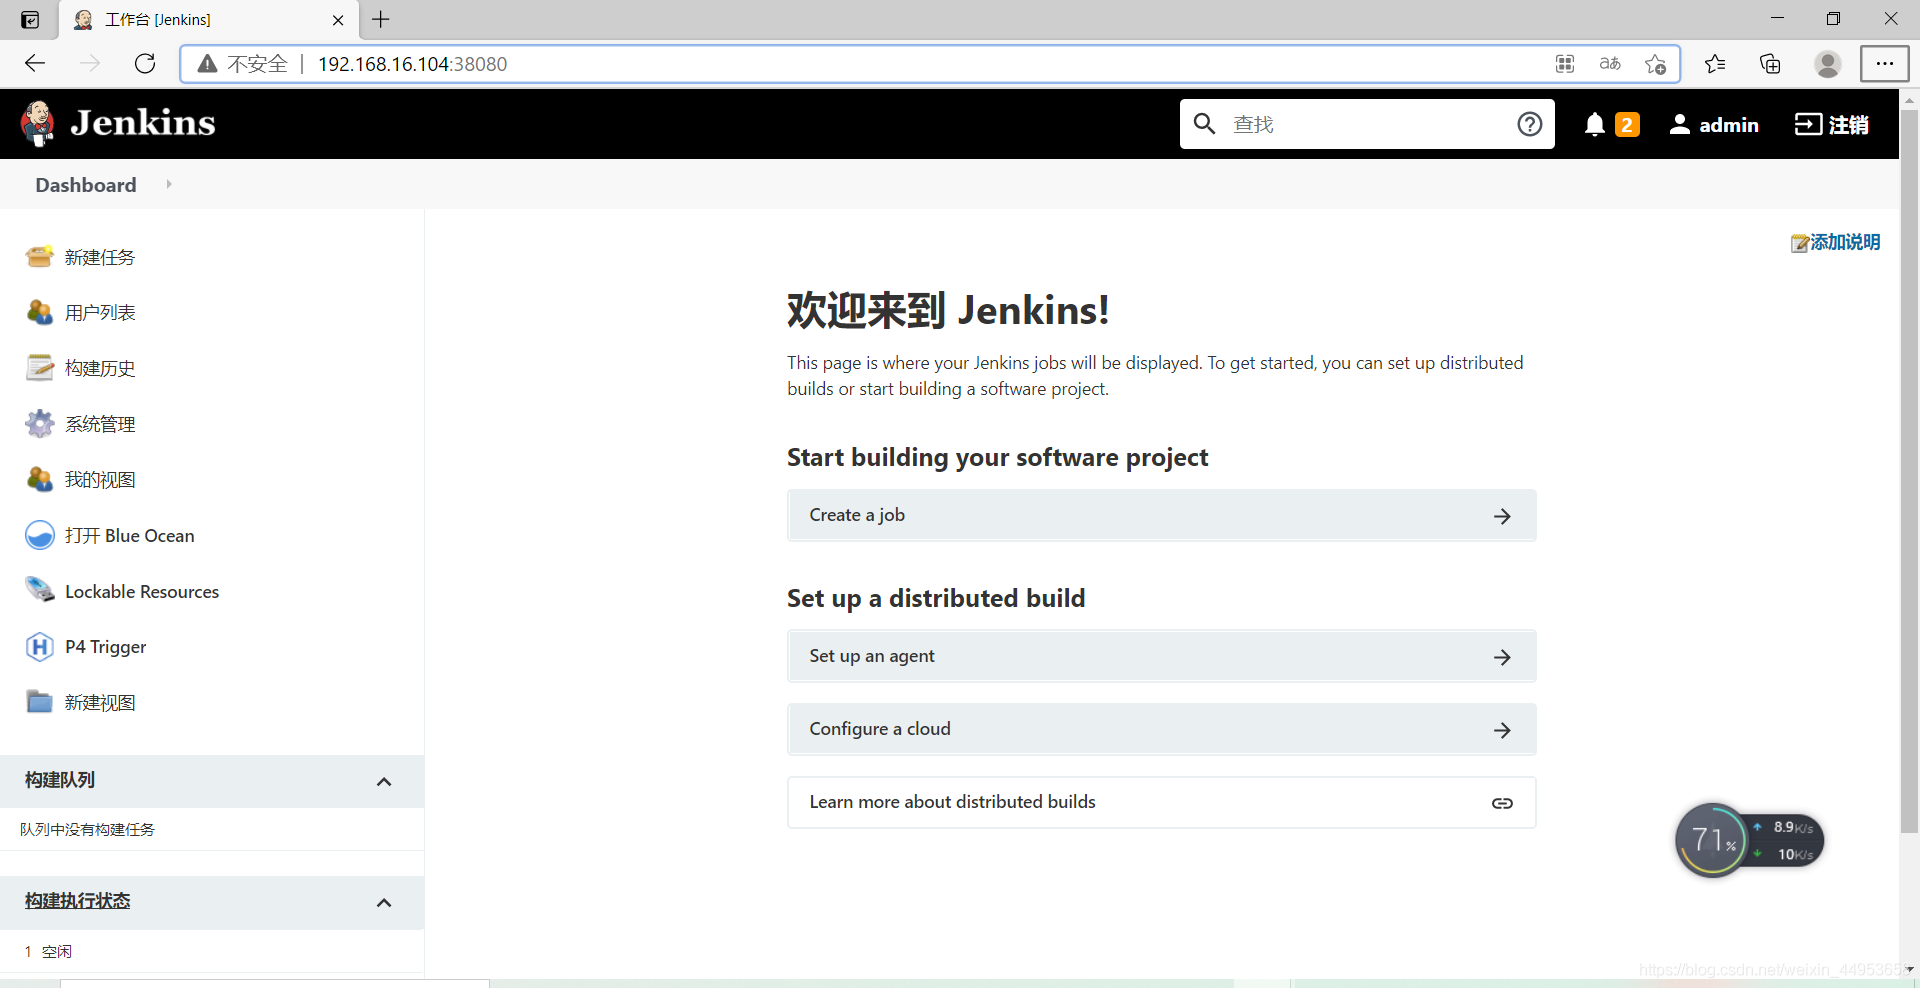Add this page to favorites star
Screen dimensions: 1920x988
point(1655,64)
